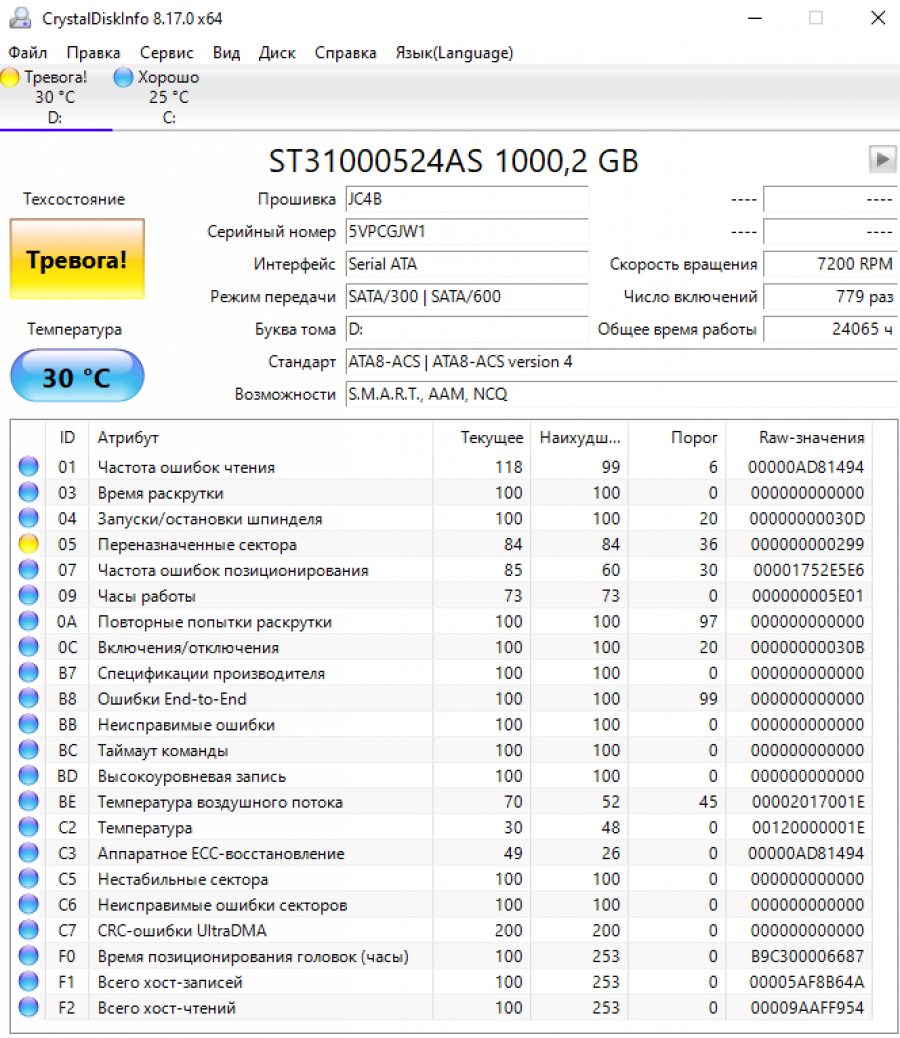Click the yellow status icon for Reallocated Sectors (05)
Screen dimensions: 900x1038
(x=28, y=544)
